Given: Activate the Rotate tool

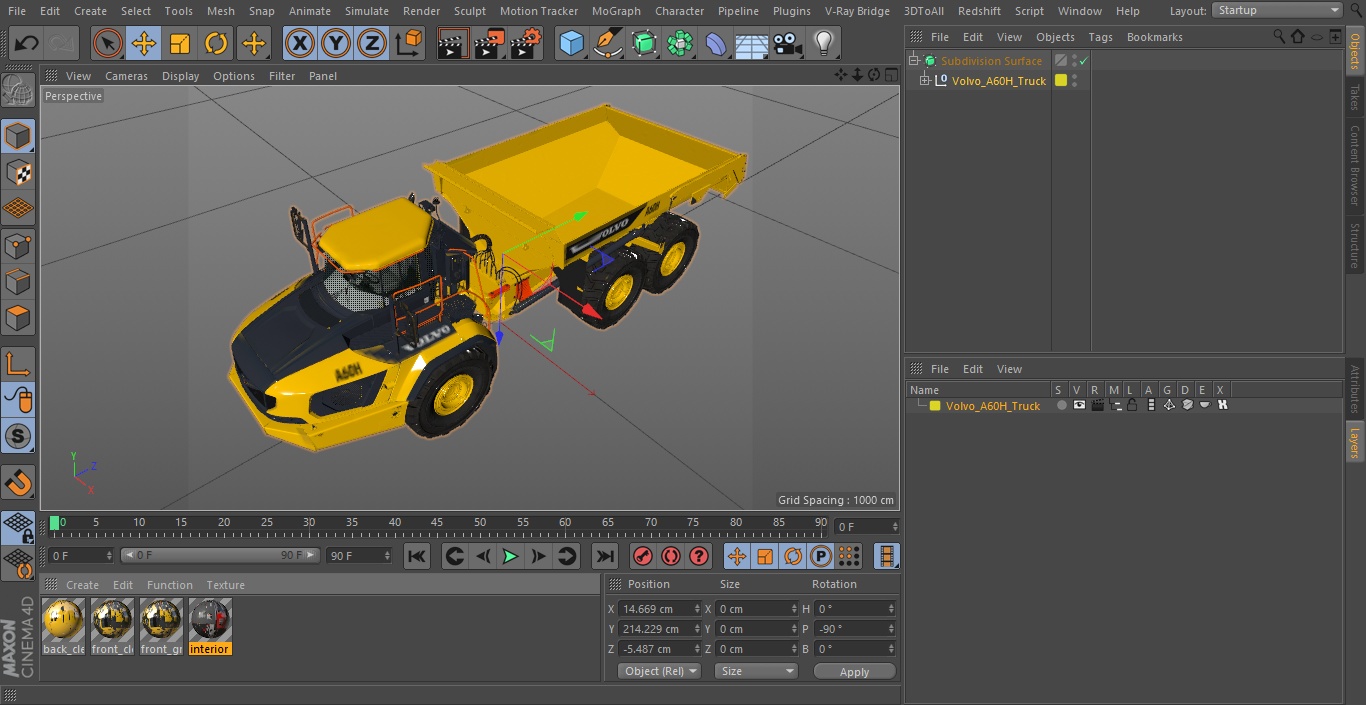Looking at the screenshot, I should (x=216, y=43).
